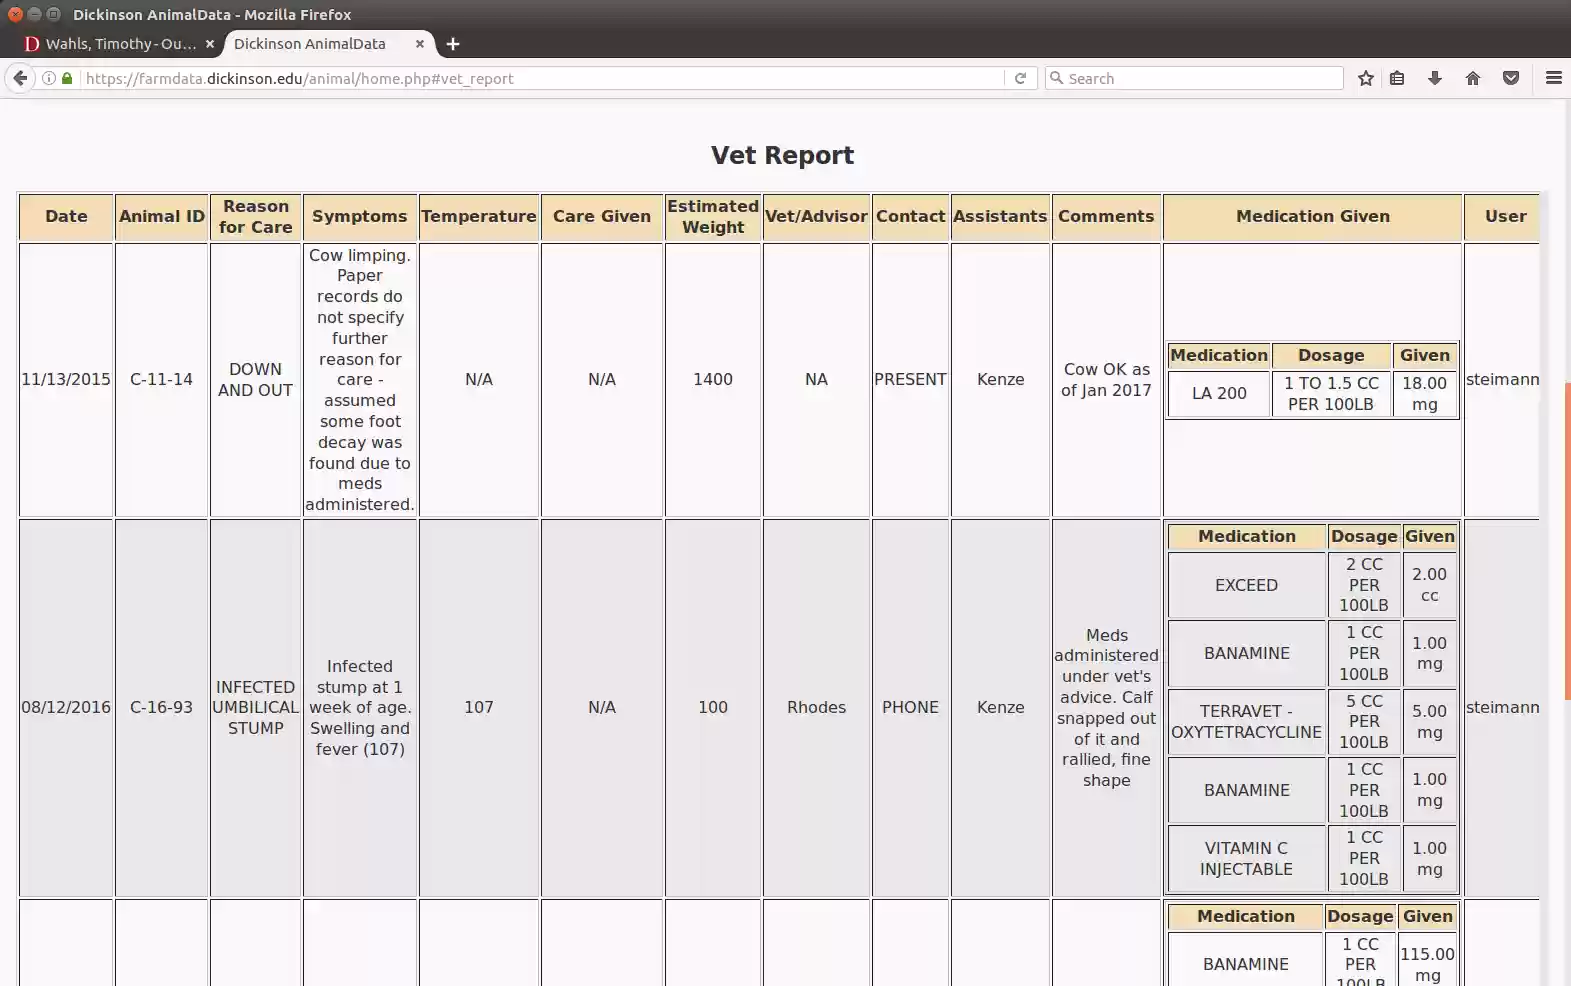
Task: Click the comment Cow OK as of Jan 2017
Action: [1106, 380]
